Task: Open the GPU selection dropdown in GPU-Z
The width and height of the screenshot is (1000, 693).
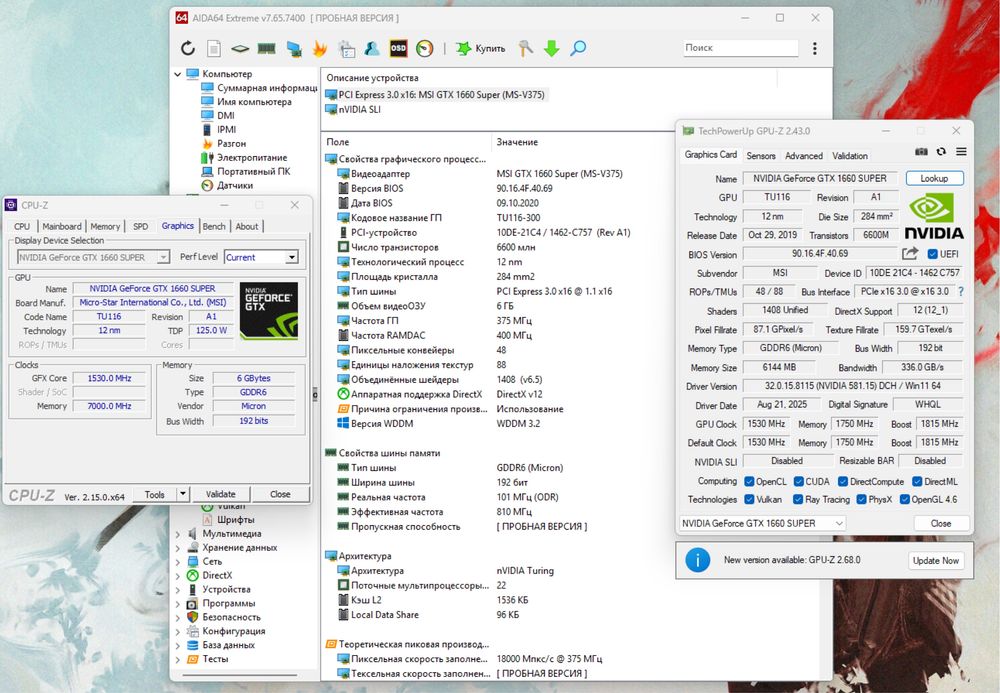Action: point(762,523)
